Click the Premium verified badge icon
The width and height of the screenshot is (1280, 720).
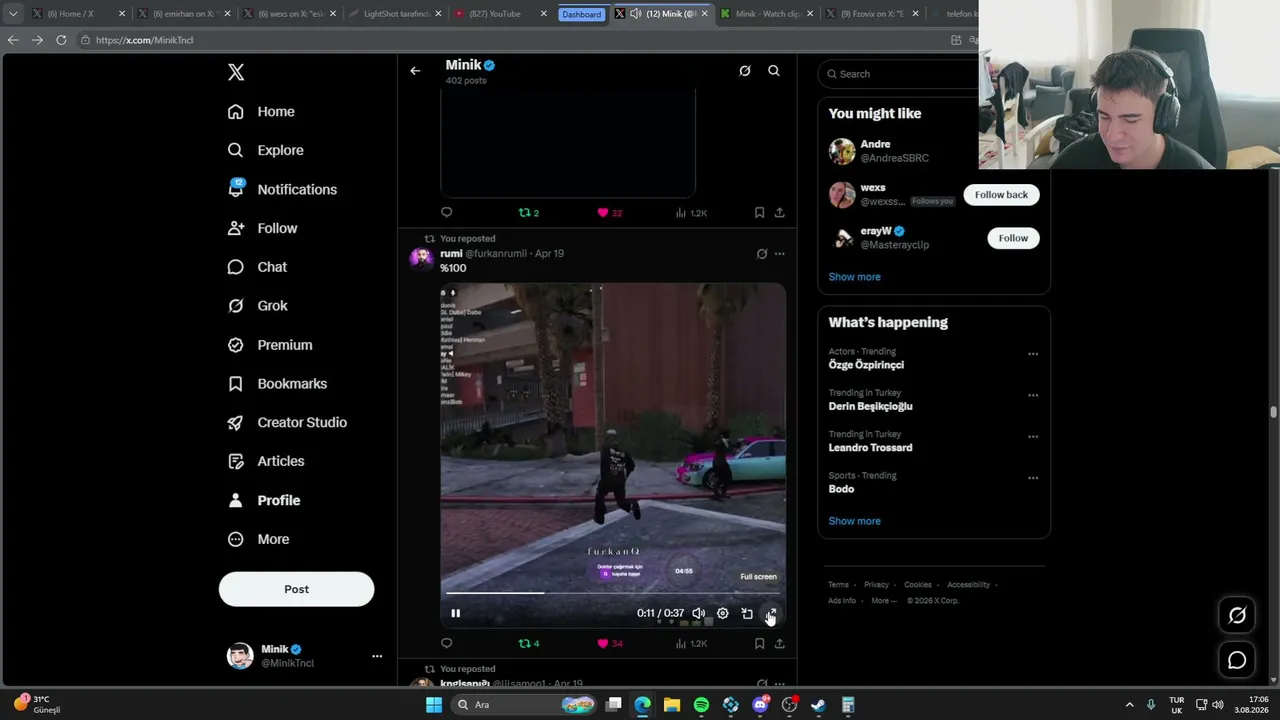pyautogui.click(x=236, y=345)
